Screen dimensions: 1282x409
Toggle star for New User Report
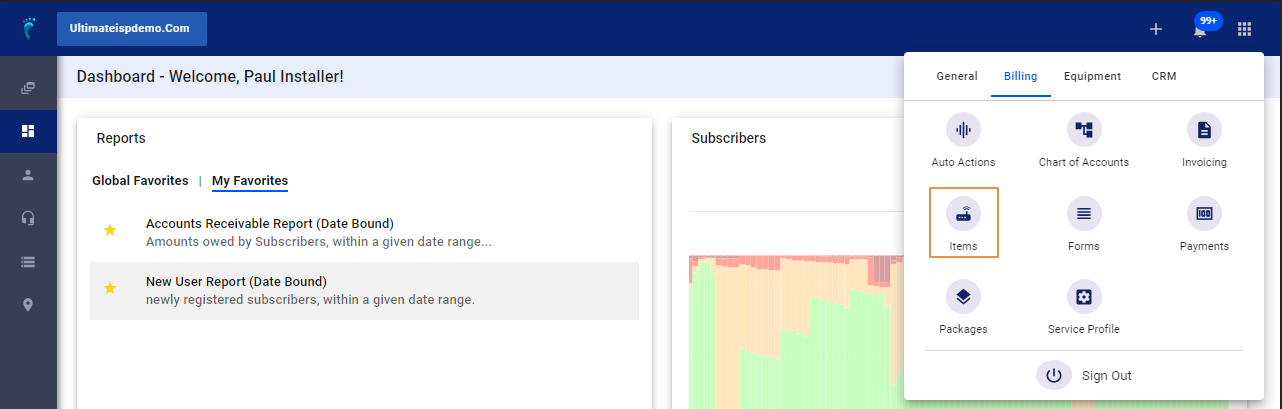click(110, 289)
